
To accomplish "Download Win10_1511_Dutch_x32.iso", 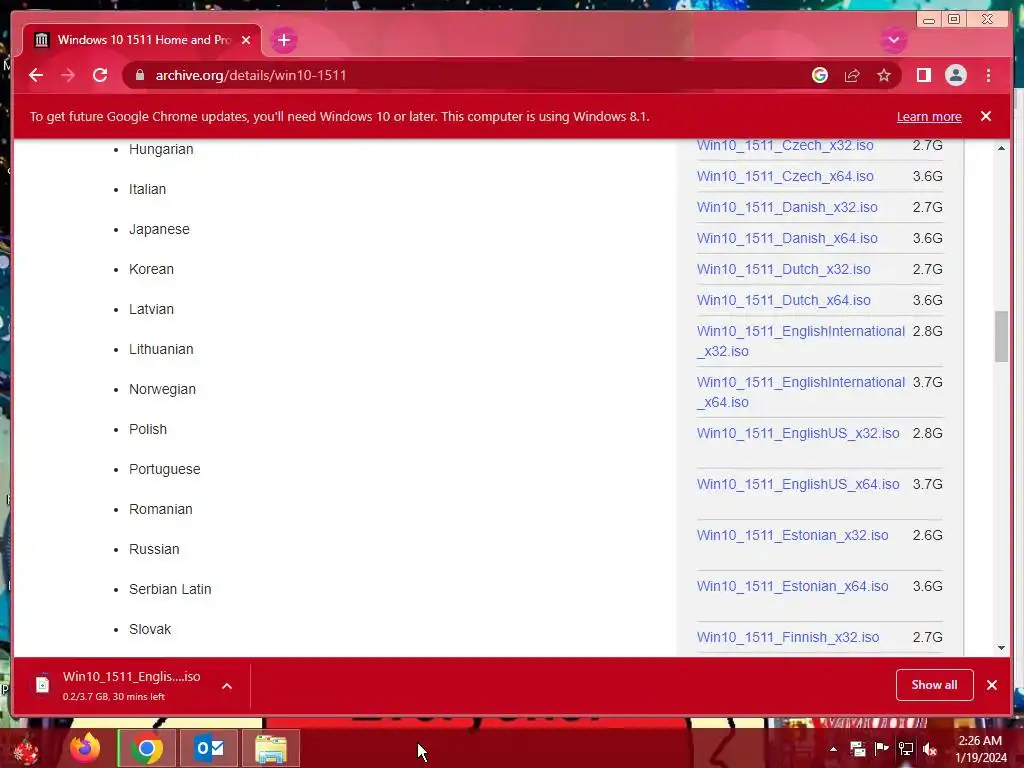I will 783,269.
